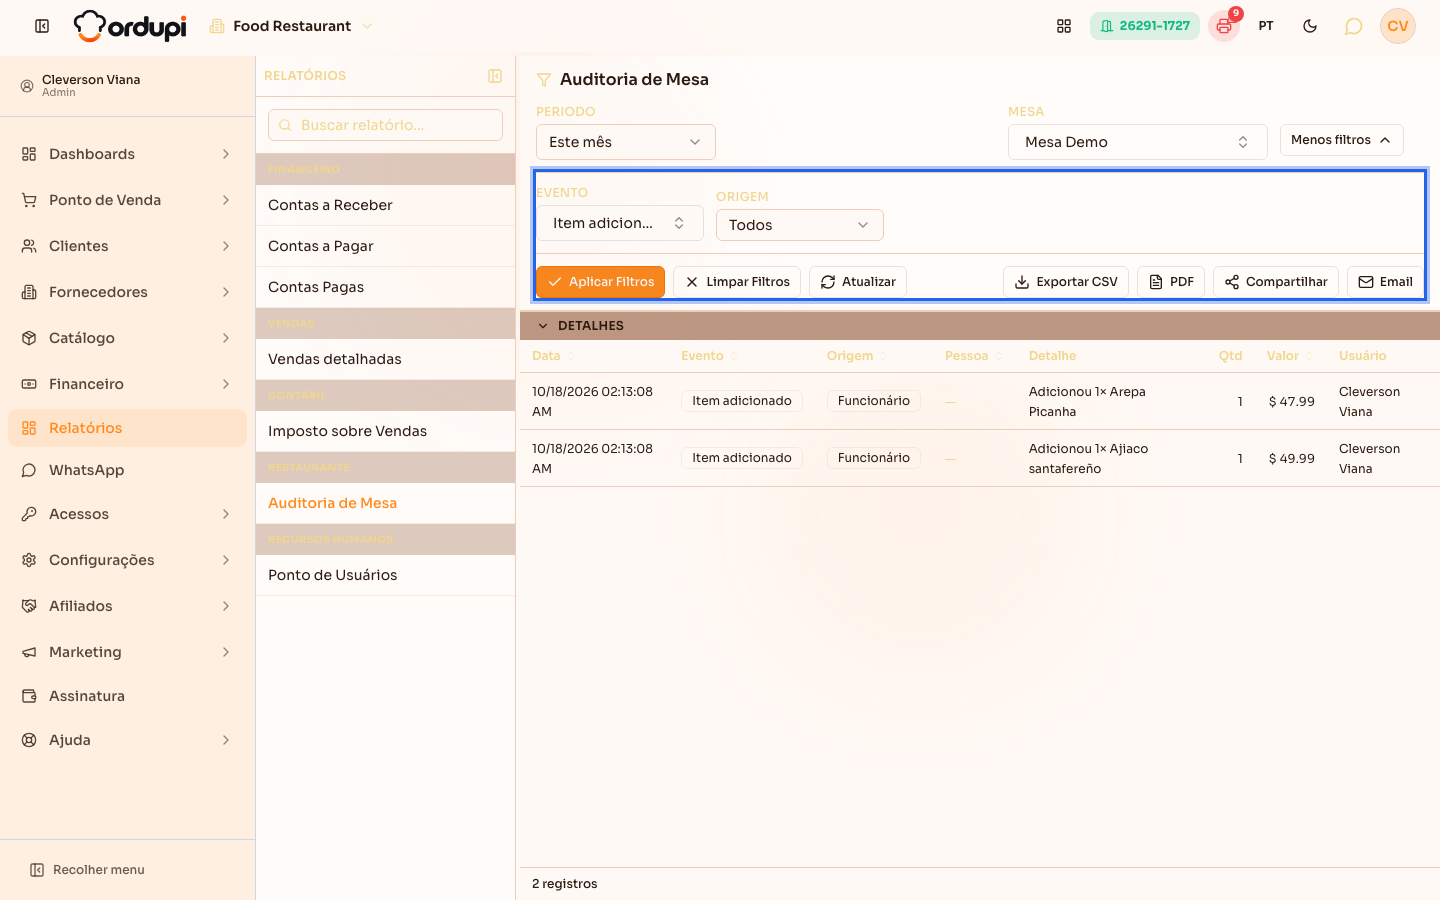Toggle dark mode moon icon
This screenshot has width=1440, height=900.
[x=1310, y=26]
